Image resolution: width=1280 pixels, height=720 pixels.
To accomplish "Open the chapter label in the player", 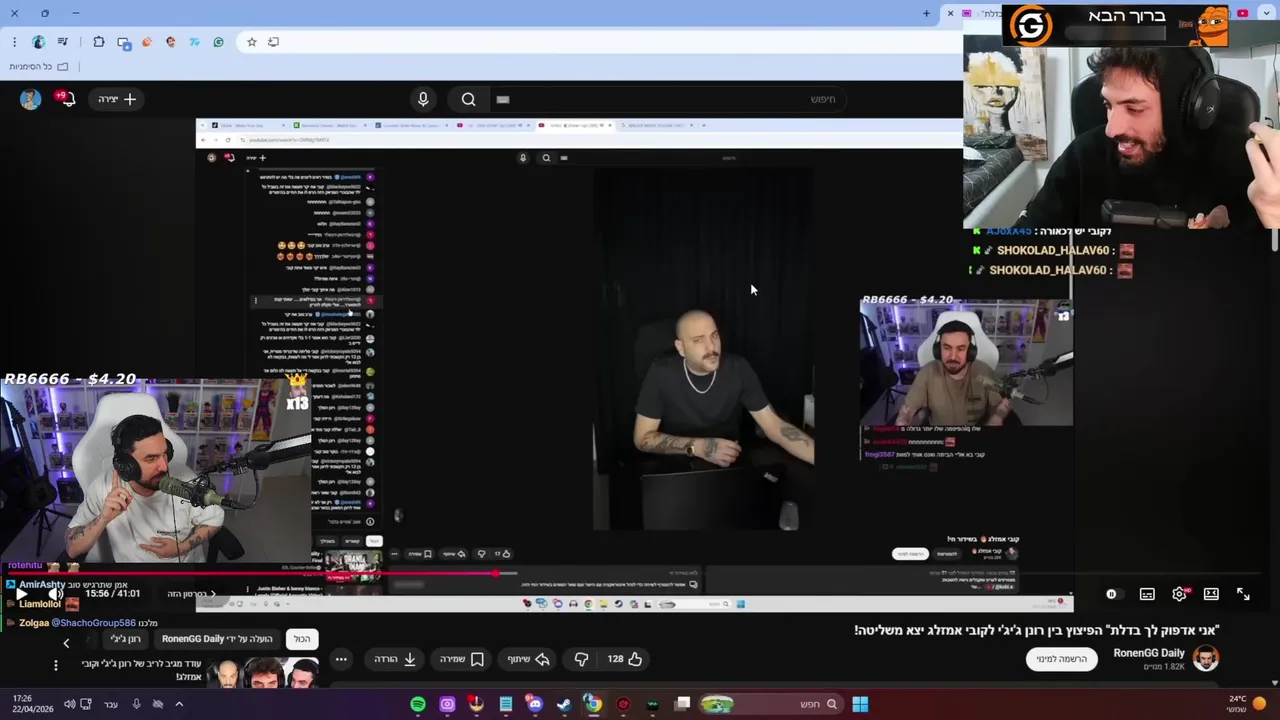I will [191, 594].
